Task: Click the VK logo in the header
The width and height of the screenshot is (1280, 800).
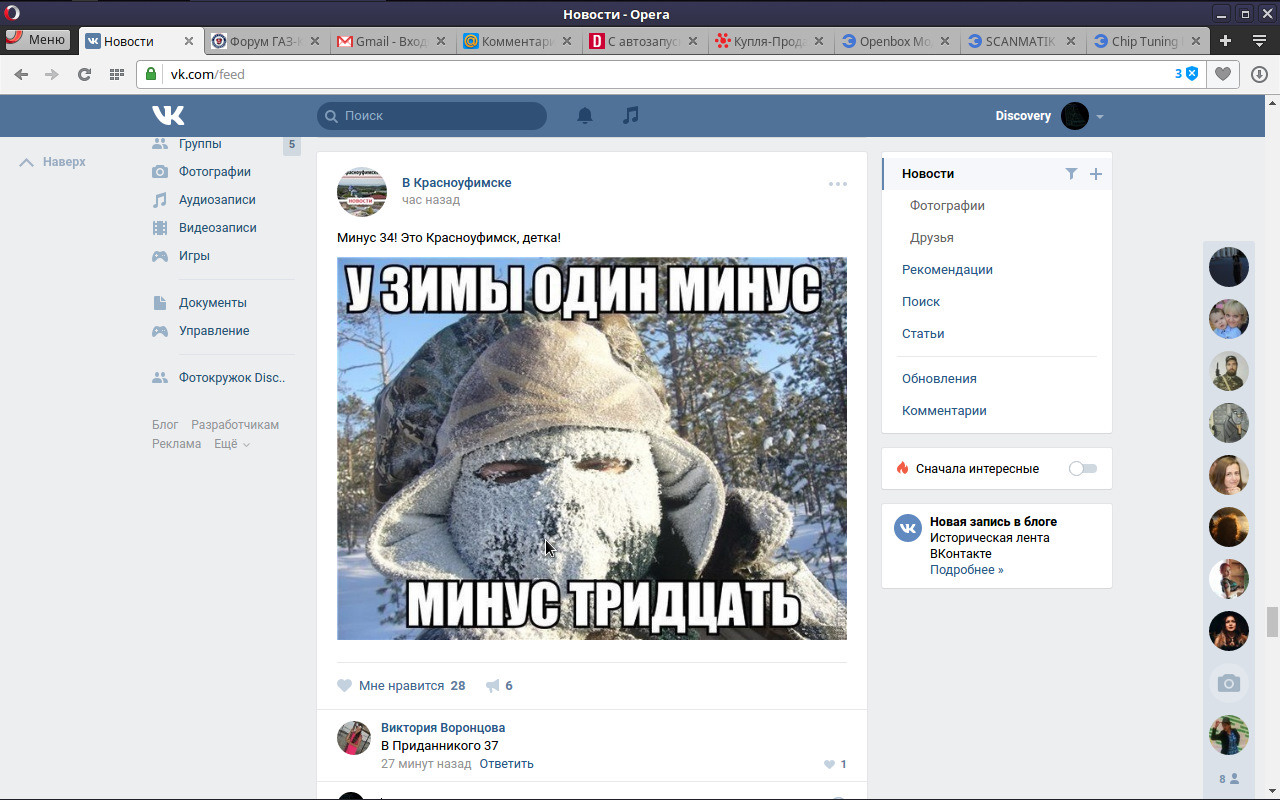Action: 168,115
